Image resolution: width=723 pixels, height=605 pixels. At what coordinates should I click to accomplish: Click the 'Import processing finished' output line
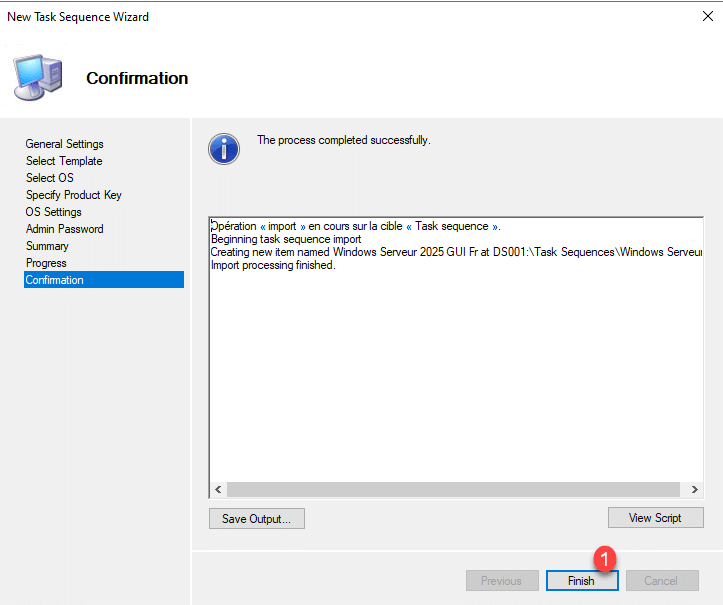tap(273, 265)
